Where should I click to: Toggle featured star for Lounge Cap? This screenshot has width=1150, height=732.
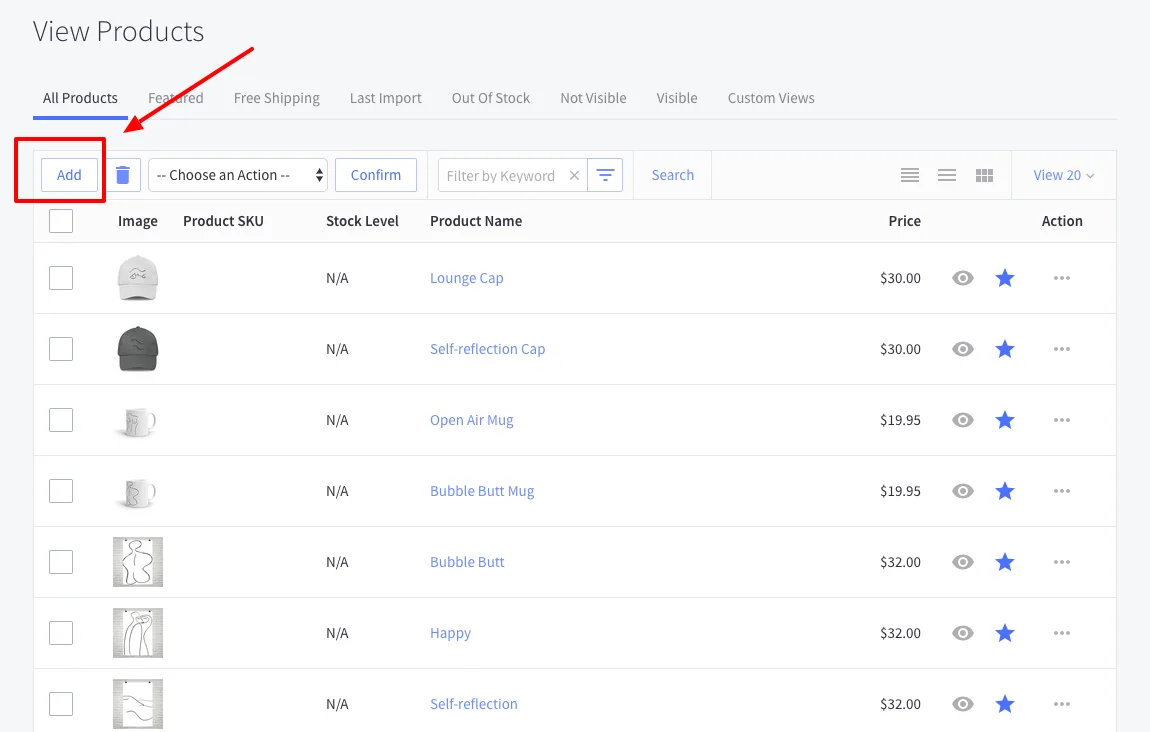(x=1005, y=278)
